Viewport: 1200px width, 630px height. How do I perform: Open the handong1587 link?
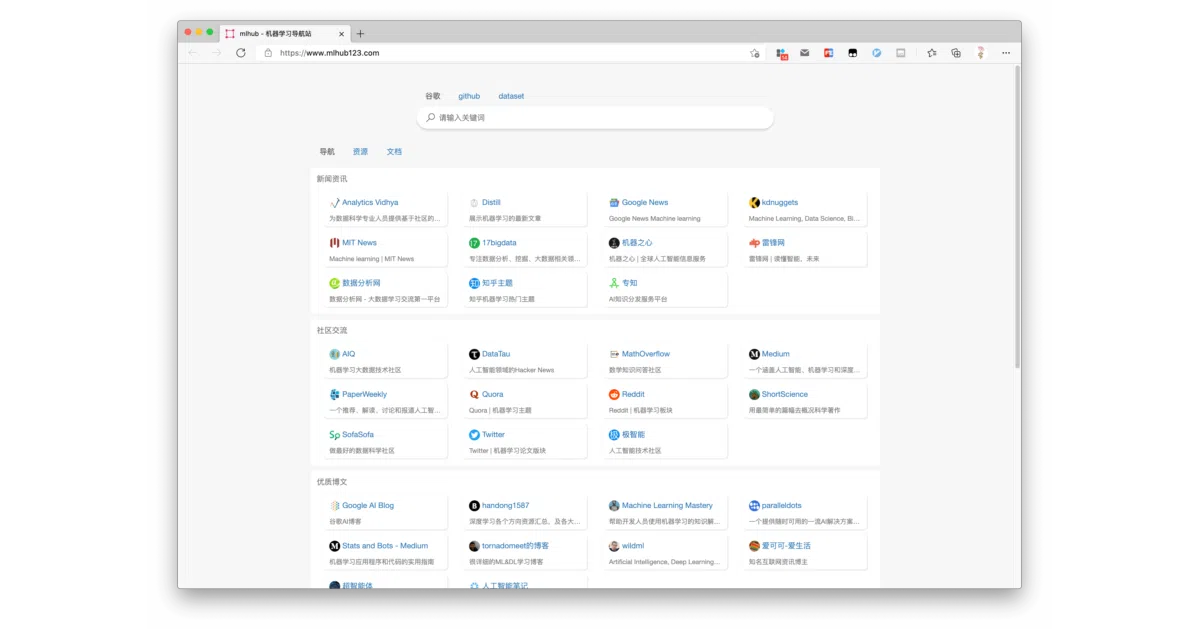(506, 506)
